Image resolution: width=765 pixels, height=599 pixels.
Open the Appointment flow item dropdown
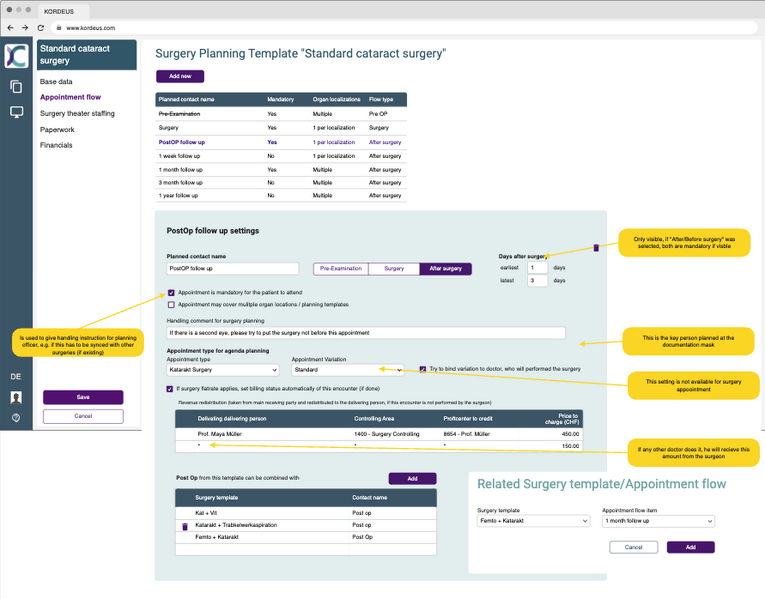point(658,521)
